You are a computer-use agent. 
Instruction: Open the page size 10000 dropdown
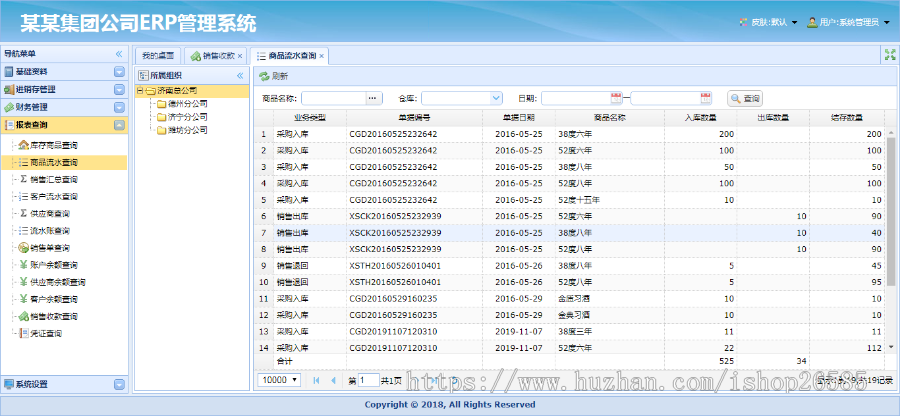coord(295,381)
